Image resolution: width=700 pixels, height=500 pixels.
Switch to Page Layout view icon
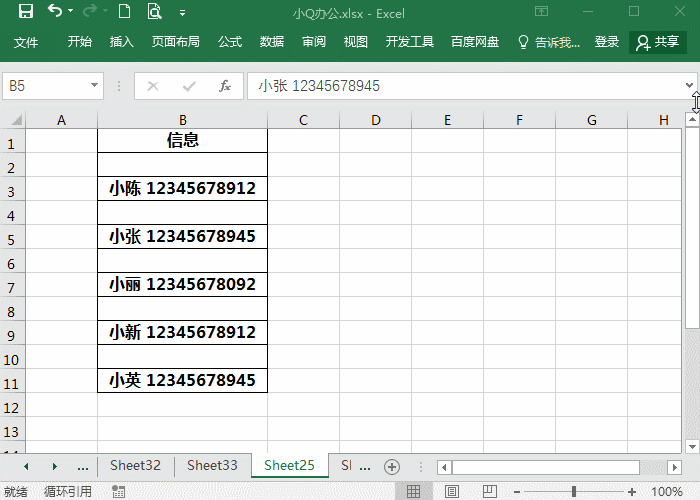point(451,492)
